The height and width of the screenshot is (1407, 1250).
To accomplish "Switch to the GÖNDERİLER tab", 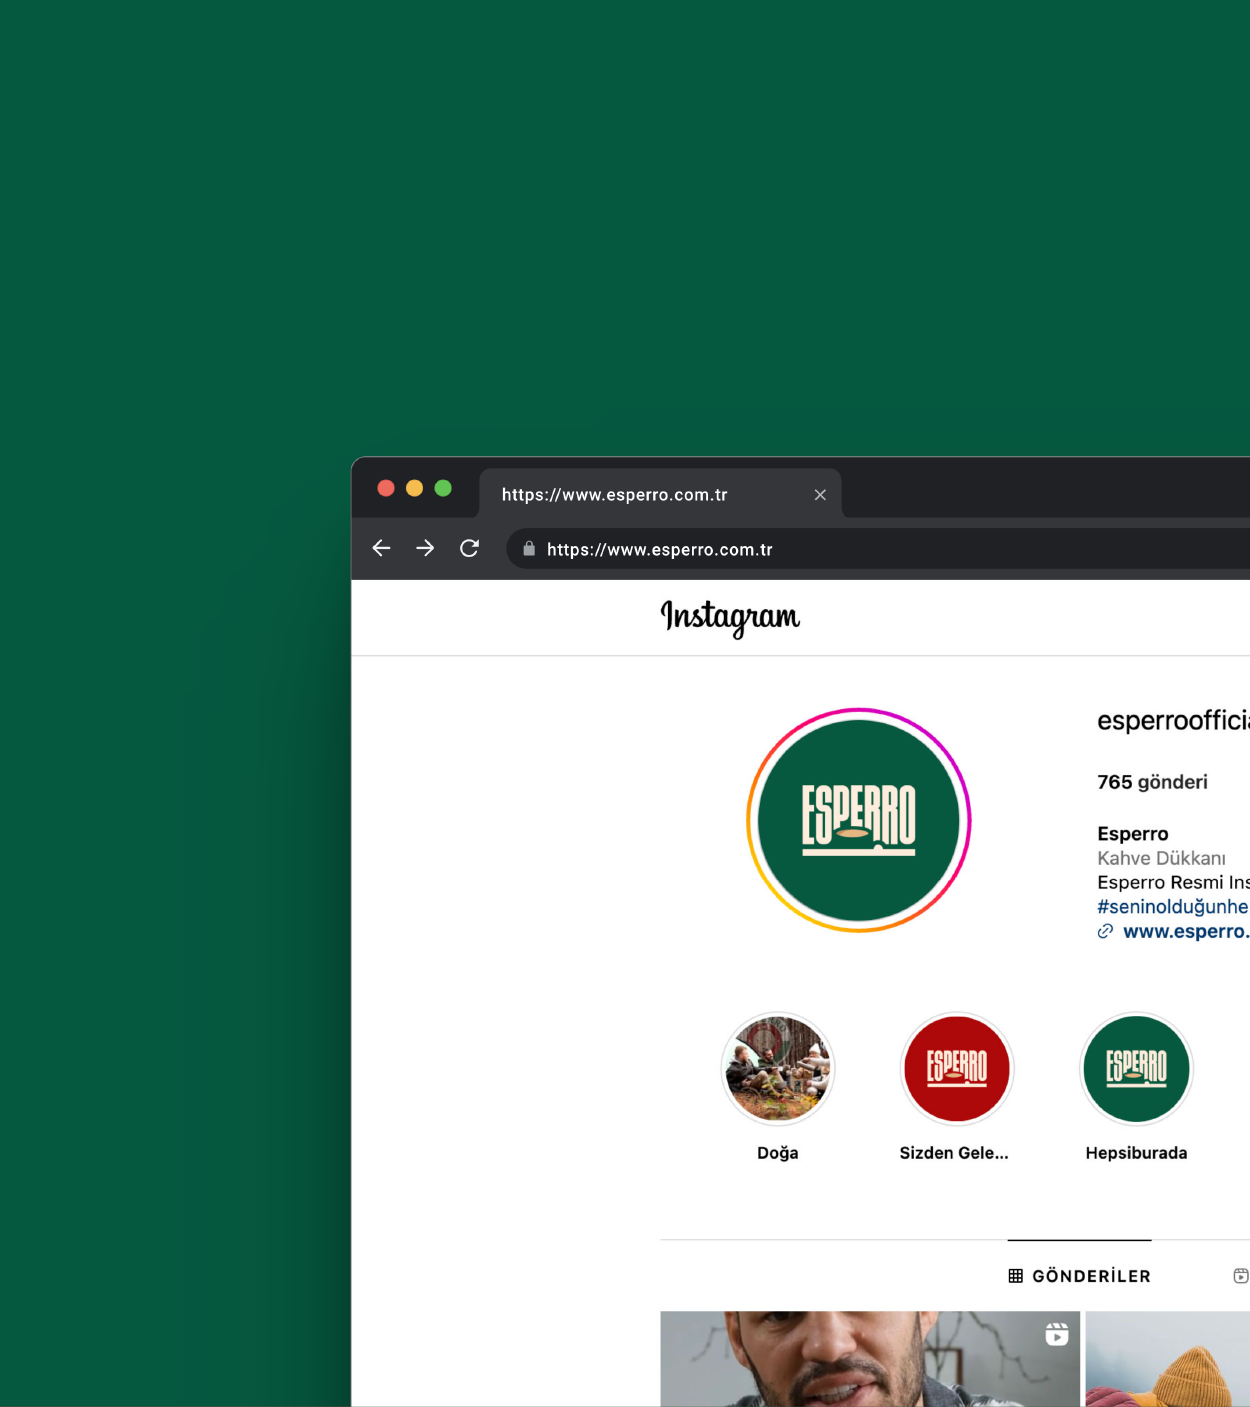I will [x=1080, y=1276].
